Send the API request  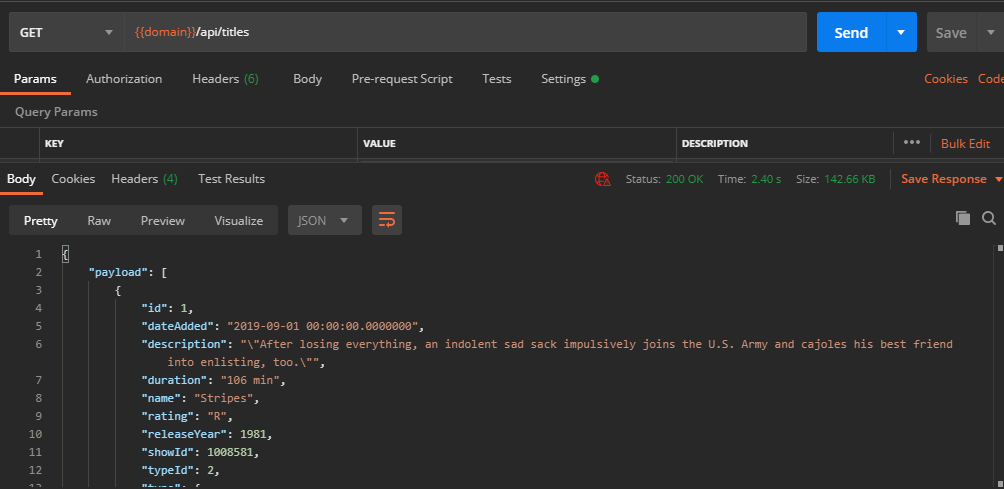coord(851,32)
